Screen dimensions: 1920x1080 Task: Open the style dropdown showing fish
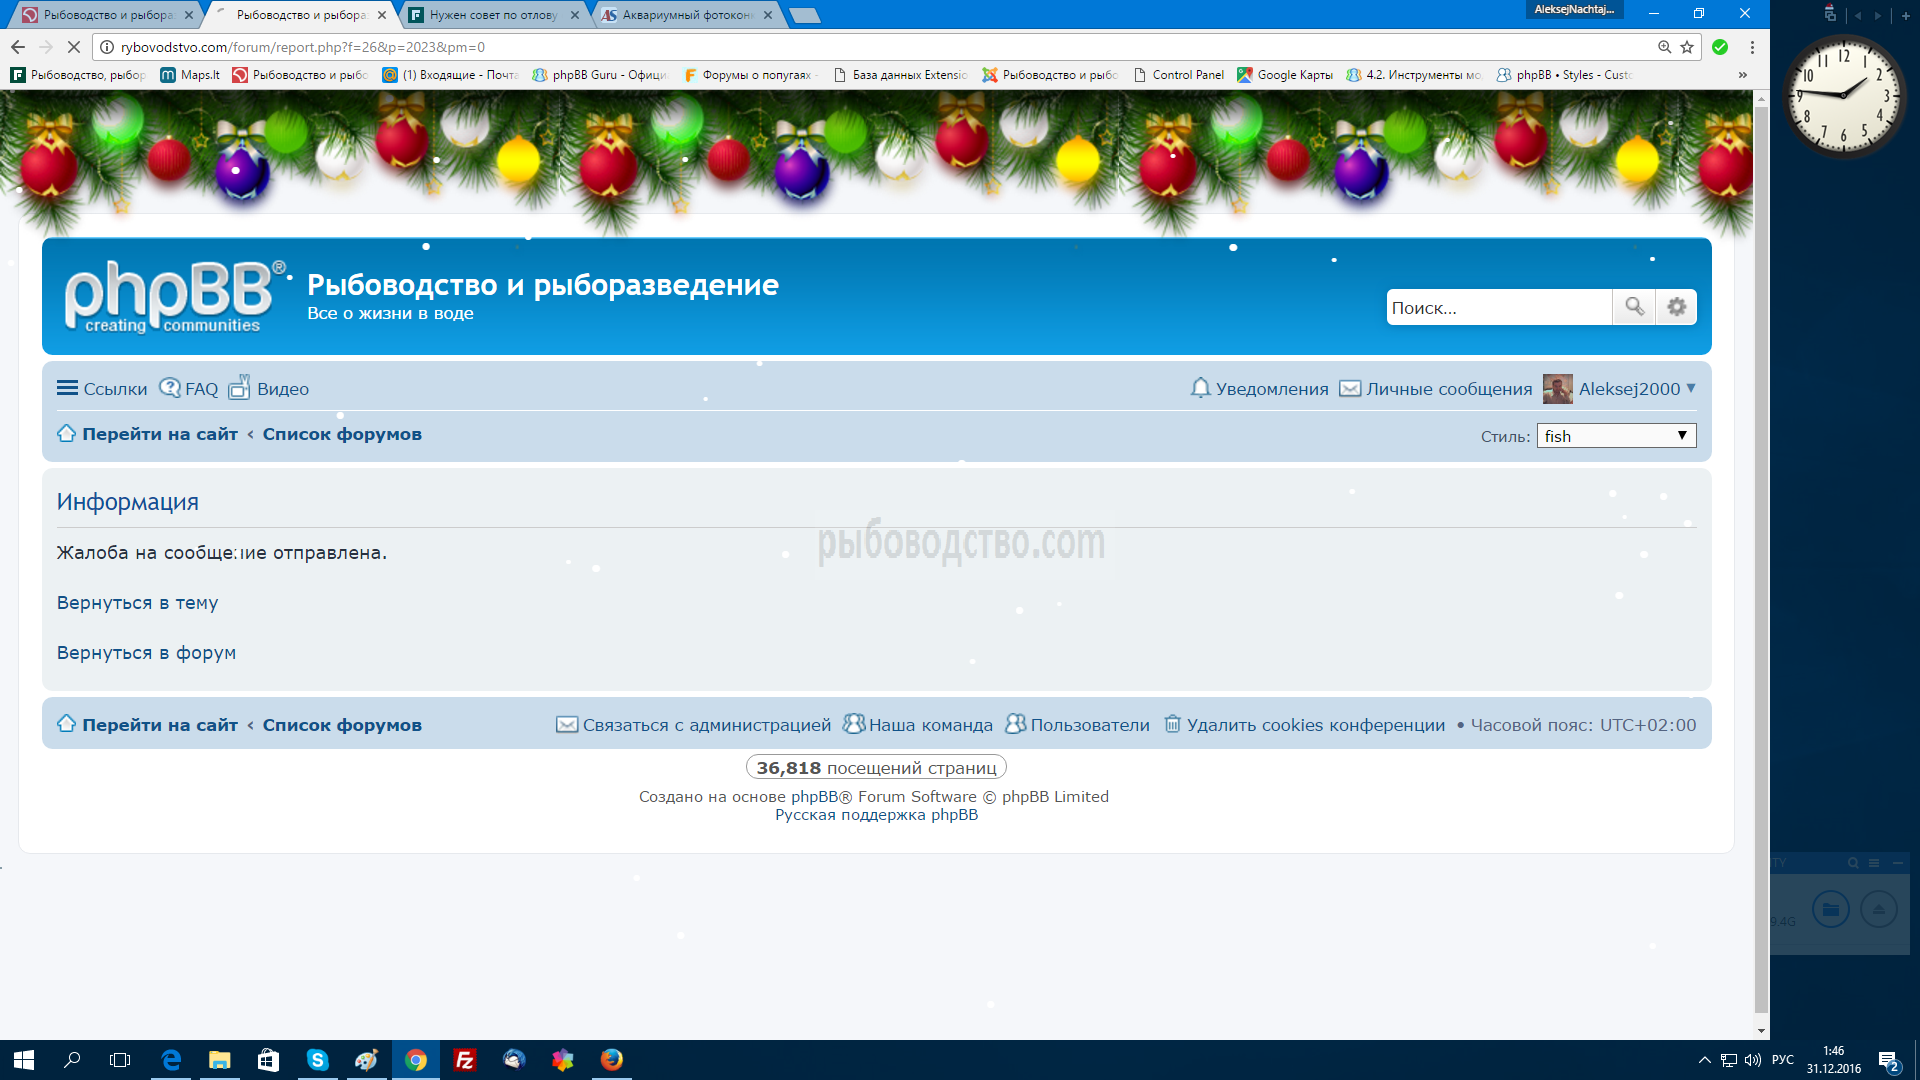pyautogui.click(x=1616, y=436)
